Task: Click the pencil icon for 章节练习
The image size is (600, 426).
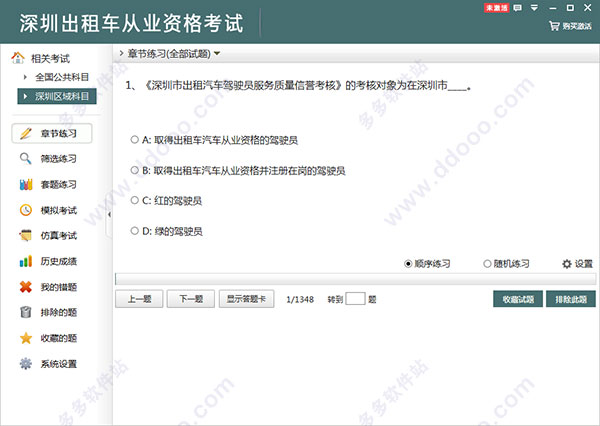Action: click(26, 133)
